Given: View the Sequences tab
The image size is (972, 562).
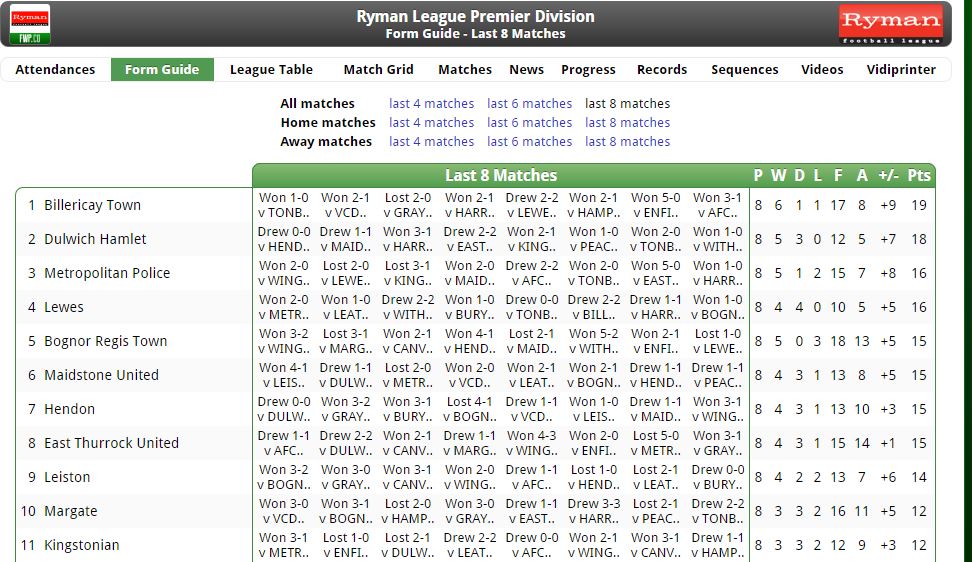Looking at the screenshot, I should (x=744, y=70).
